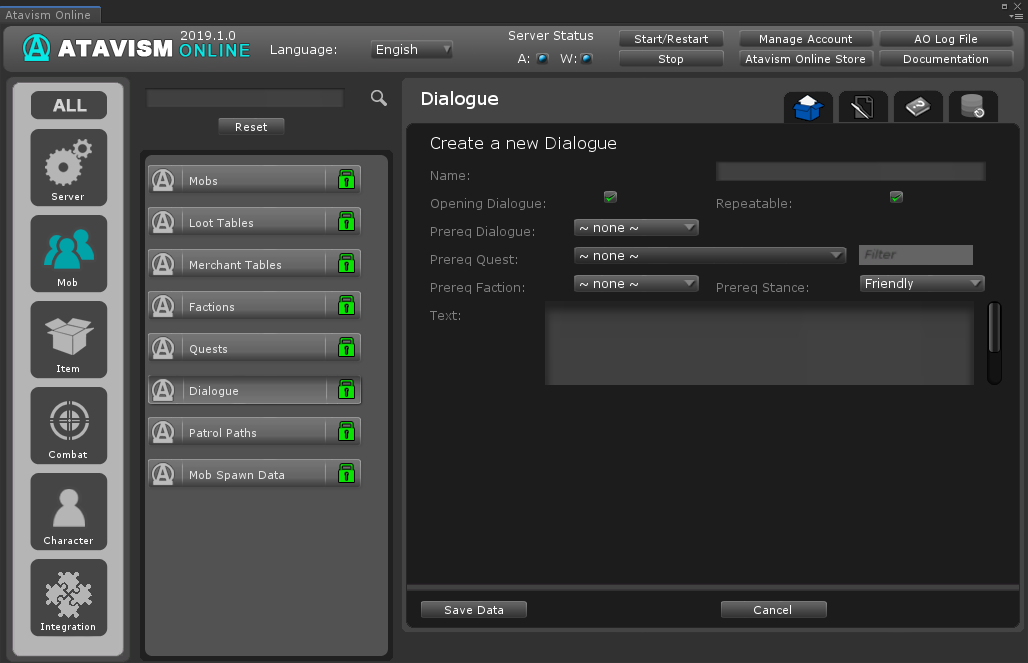Open the Item category
This screenshot has width=1028, height=663.
pos(68,339)
